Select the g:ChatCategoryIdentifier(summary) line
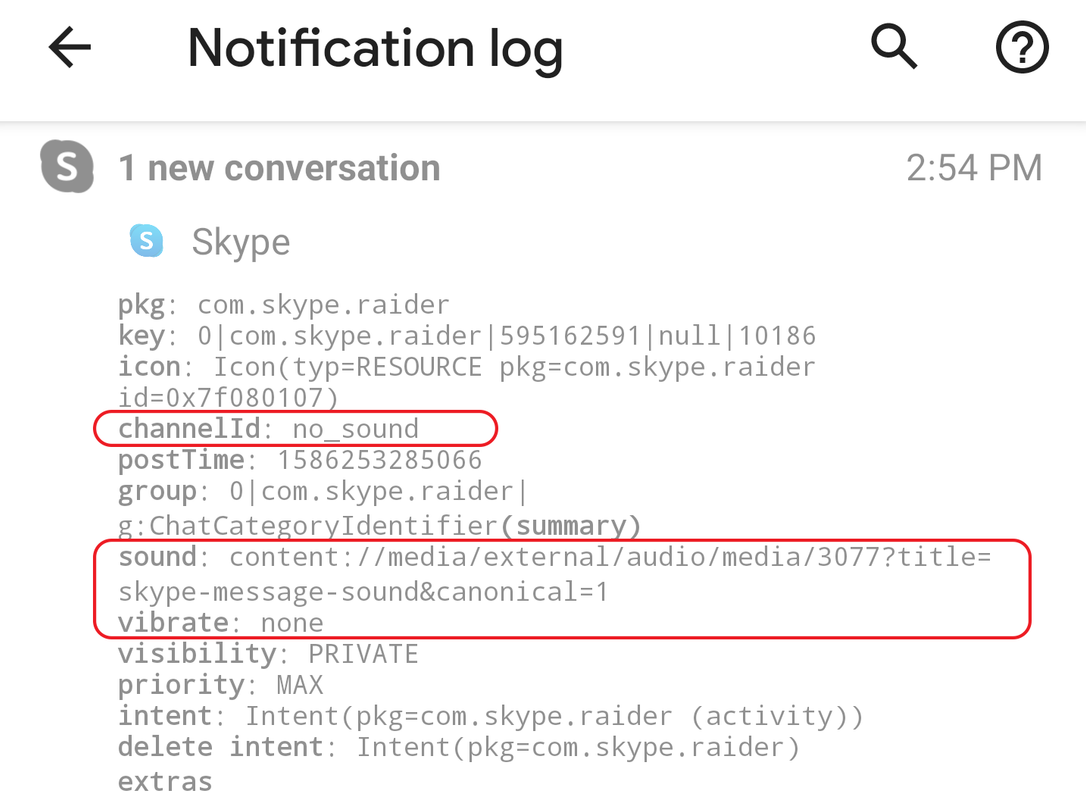This screenshot has width=1086, height=800. click(380, 526)
